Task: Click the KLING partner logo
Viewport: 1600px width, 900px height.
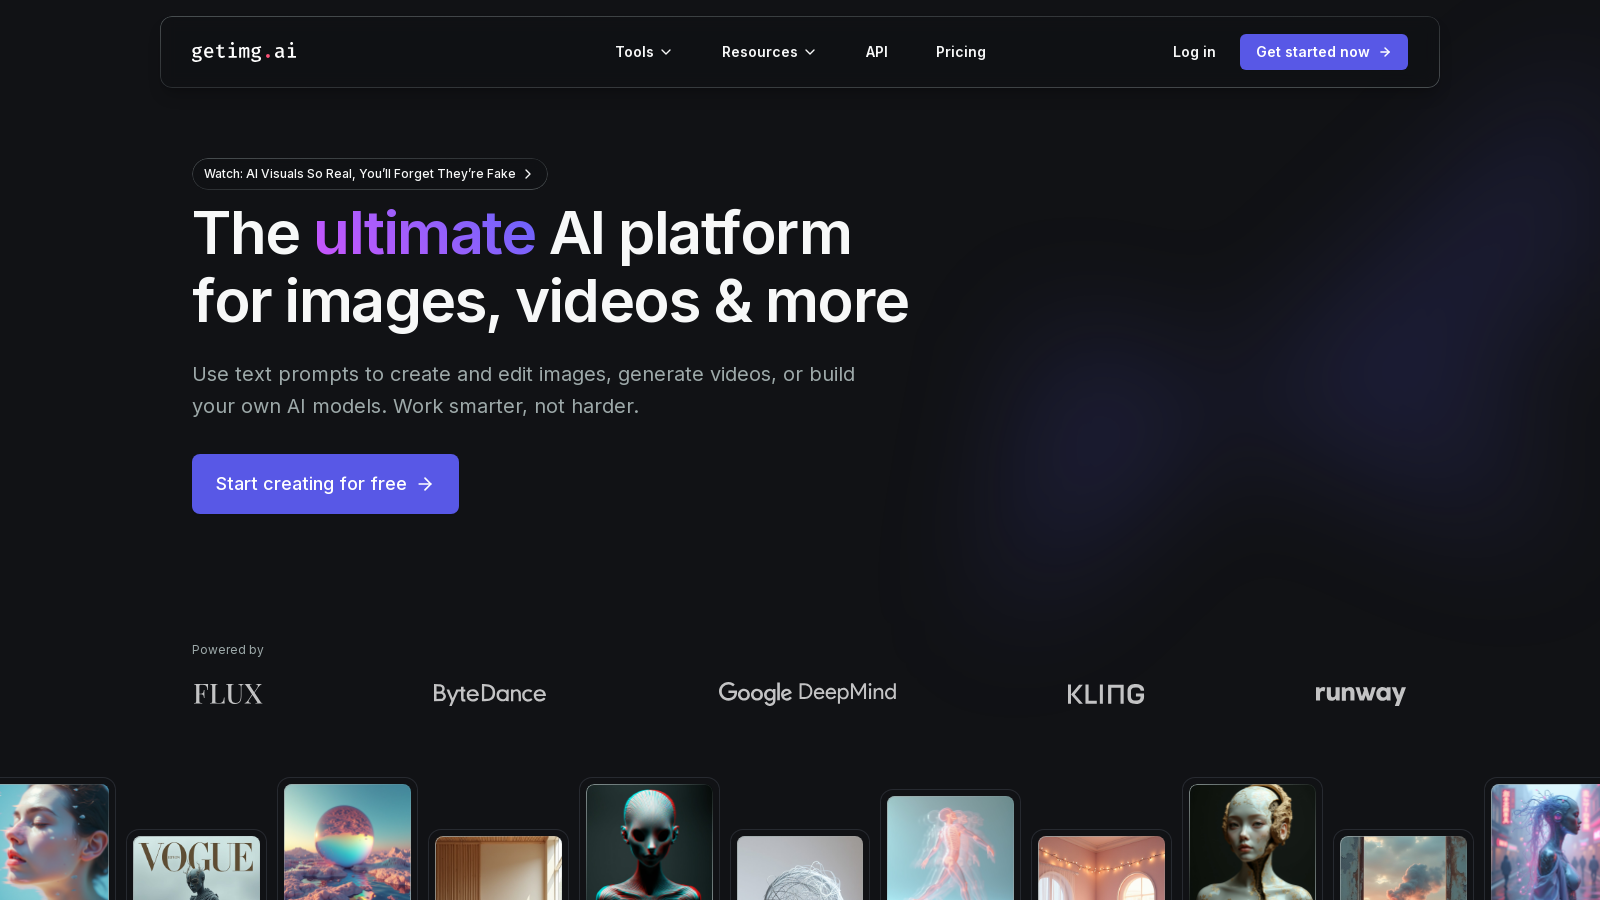Action: [x=1105, y=693]
